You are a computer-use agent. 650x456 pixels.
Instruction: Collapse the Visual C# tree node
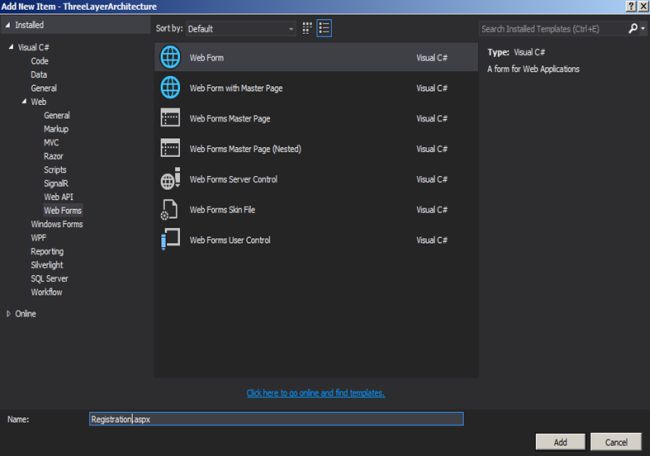pyautogui.click(x=11, y=47)
